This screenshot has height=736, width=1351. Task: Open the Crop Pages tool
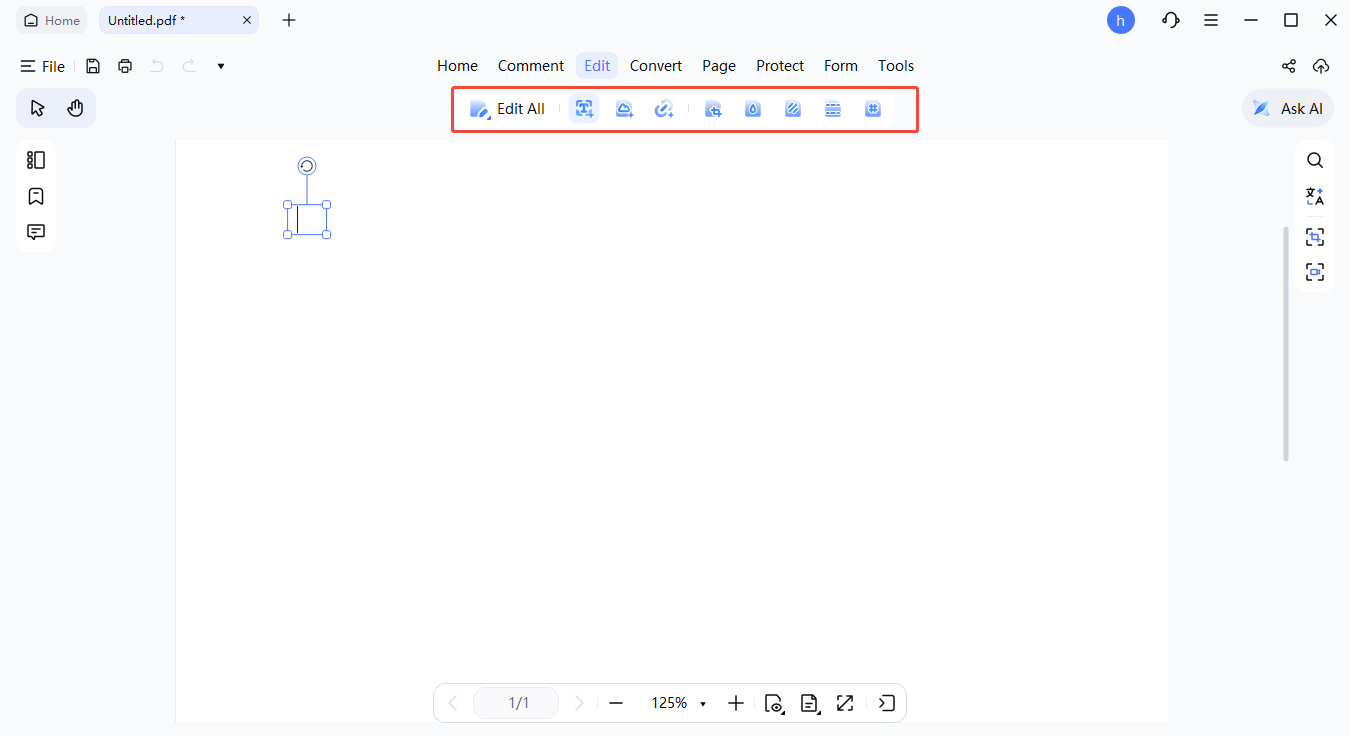pos(713,108)
